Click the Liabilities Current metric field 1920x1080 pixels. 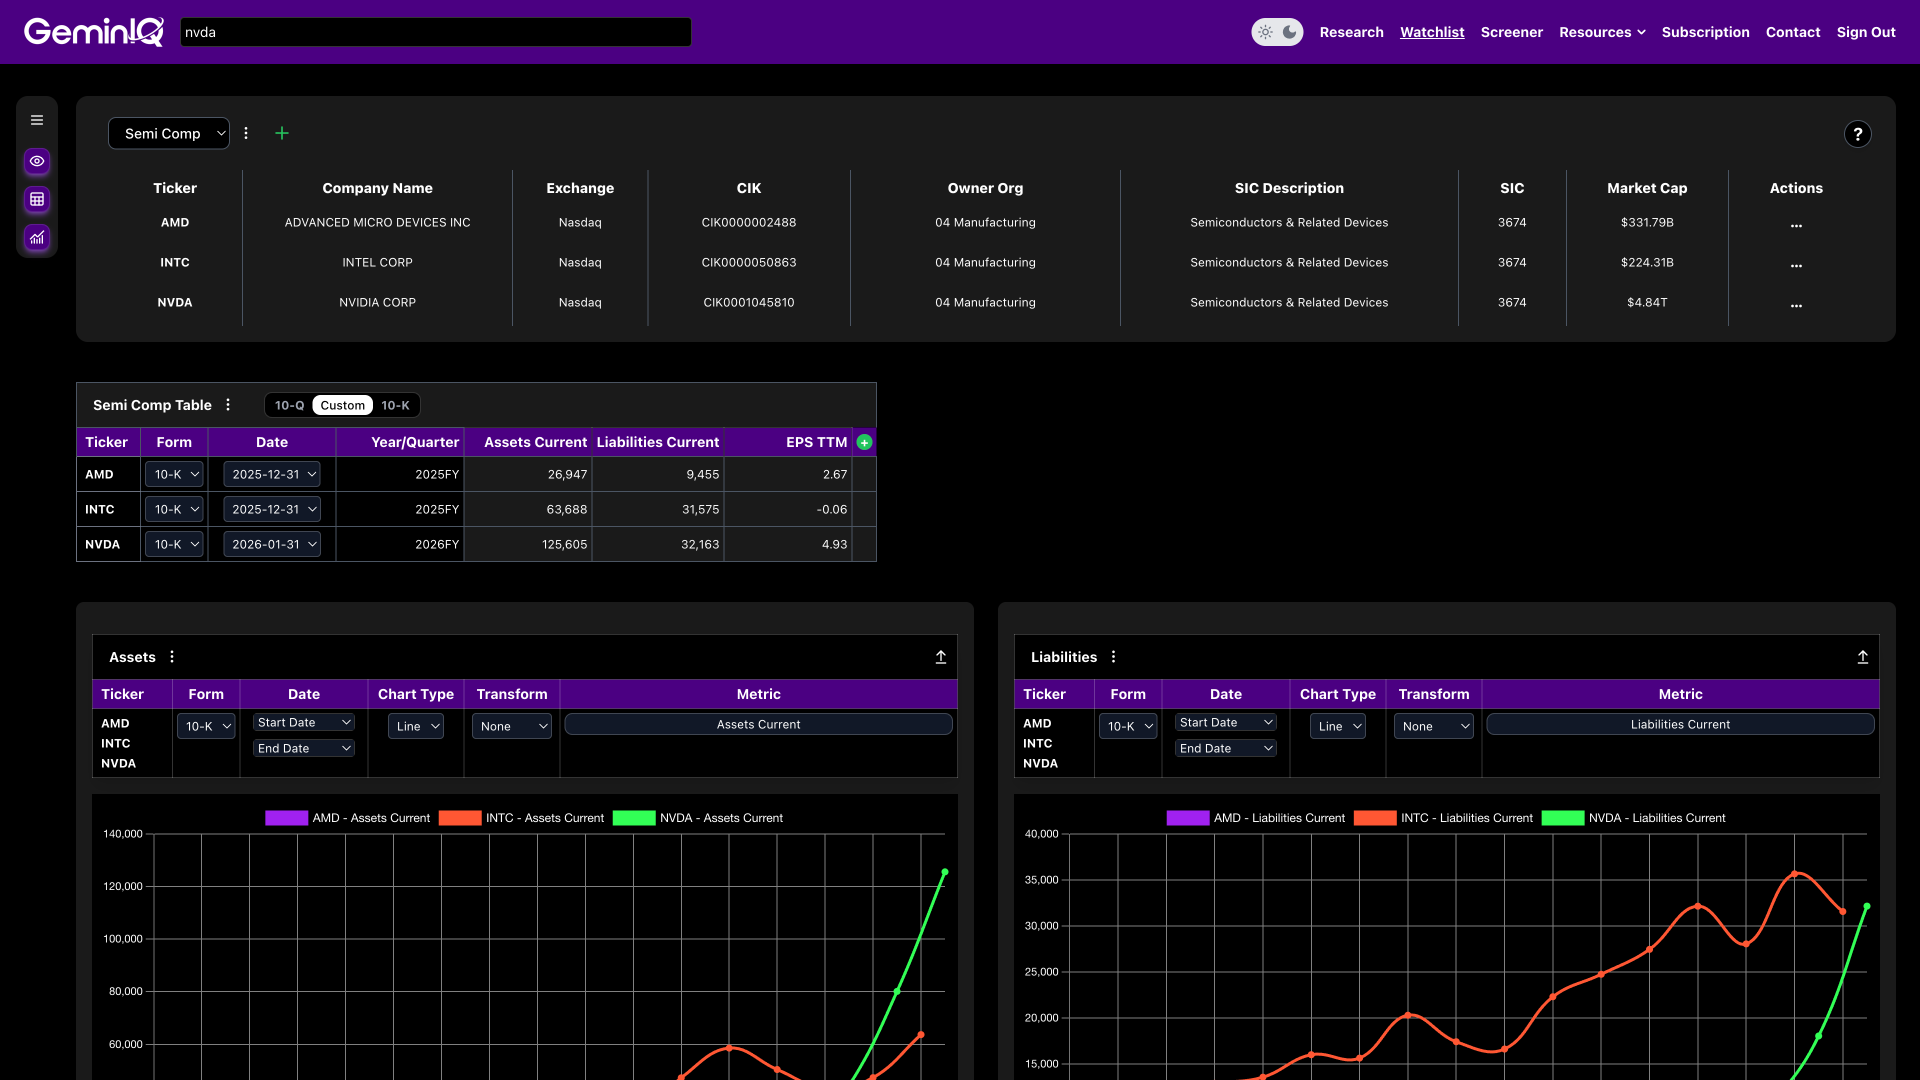[1680, 724]
